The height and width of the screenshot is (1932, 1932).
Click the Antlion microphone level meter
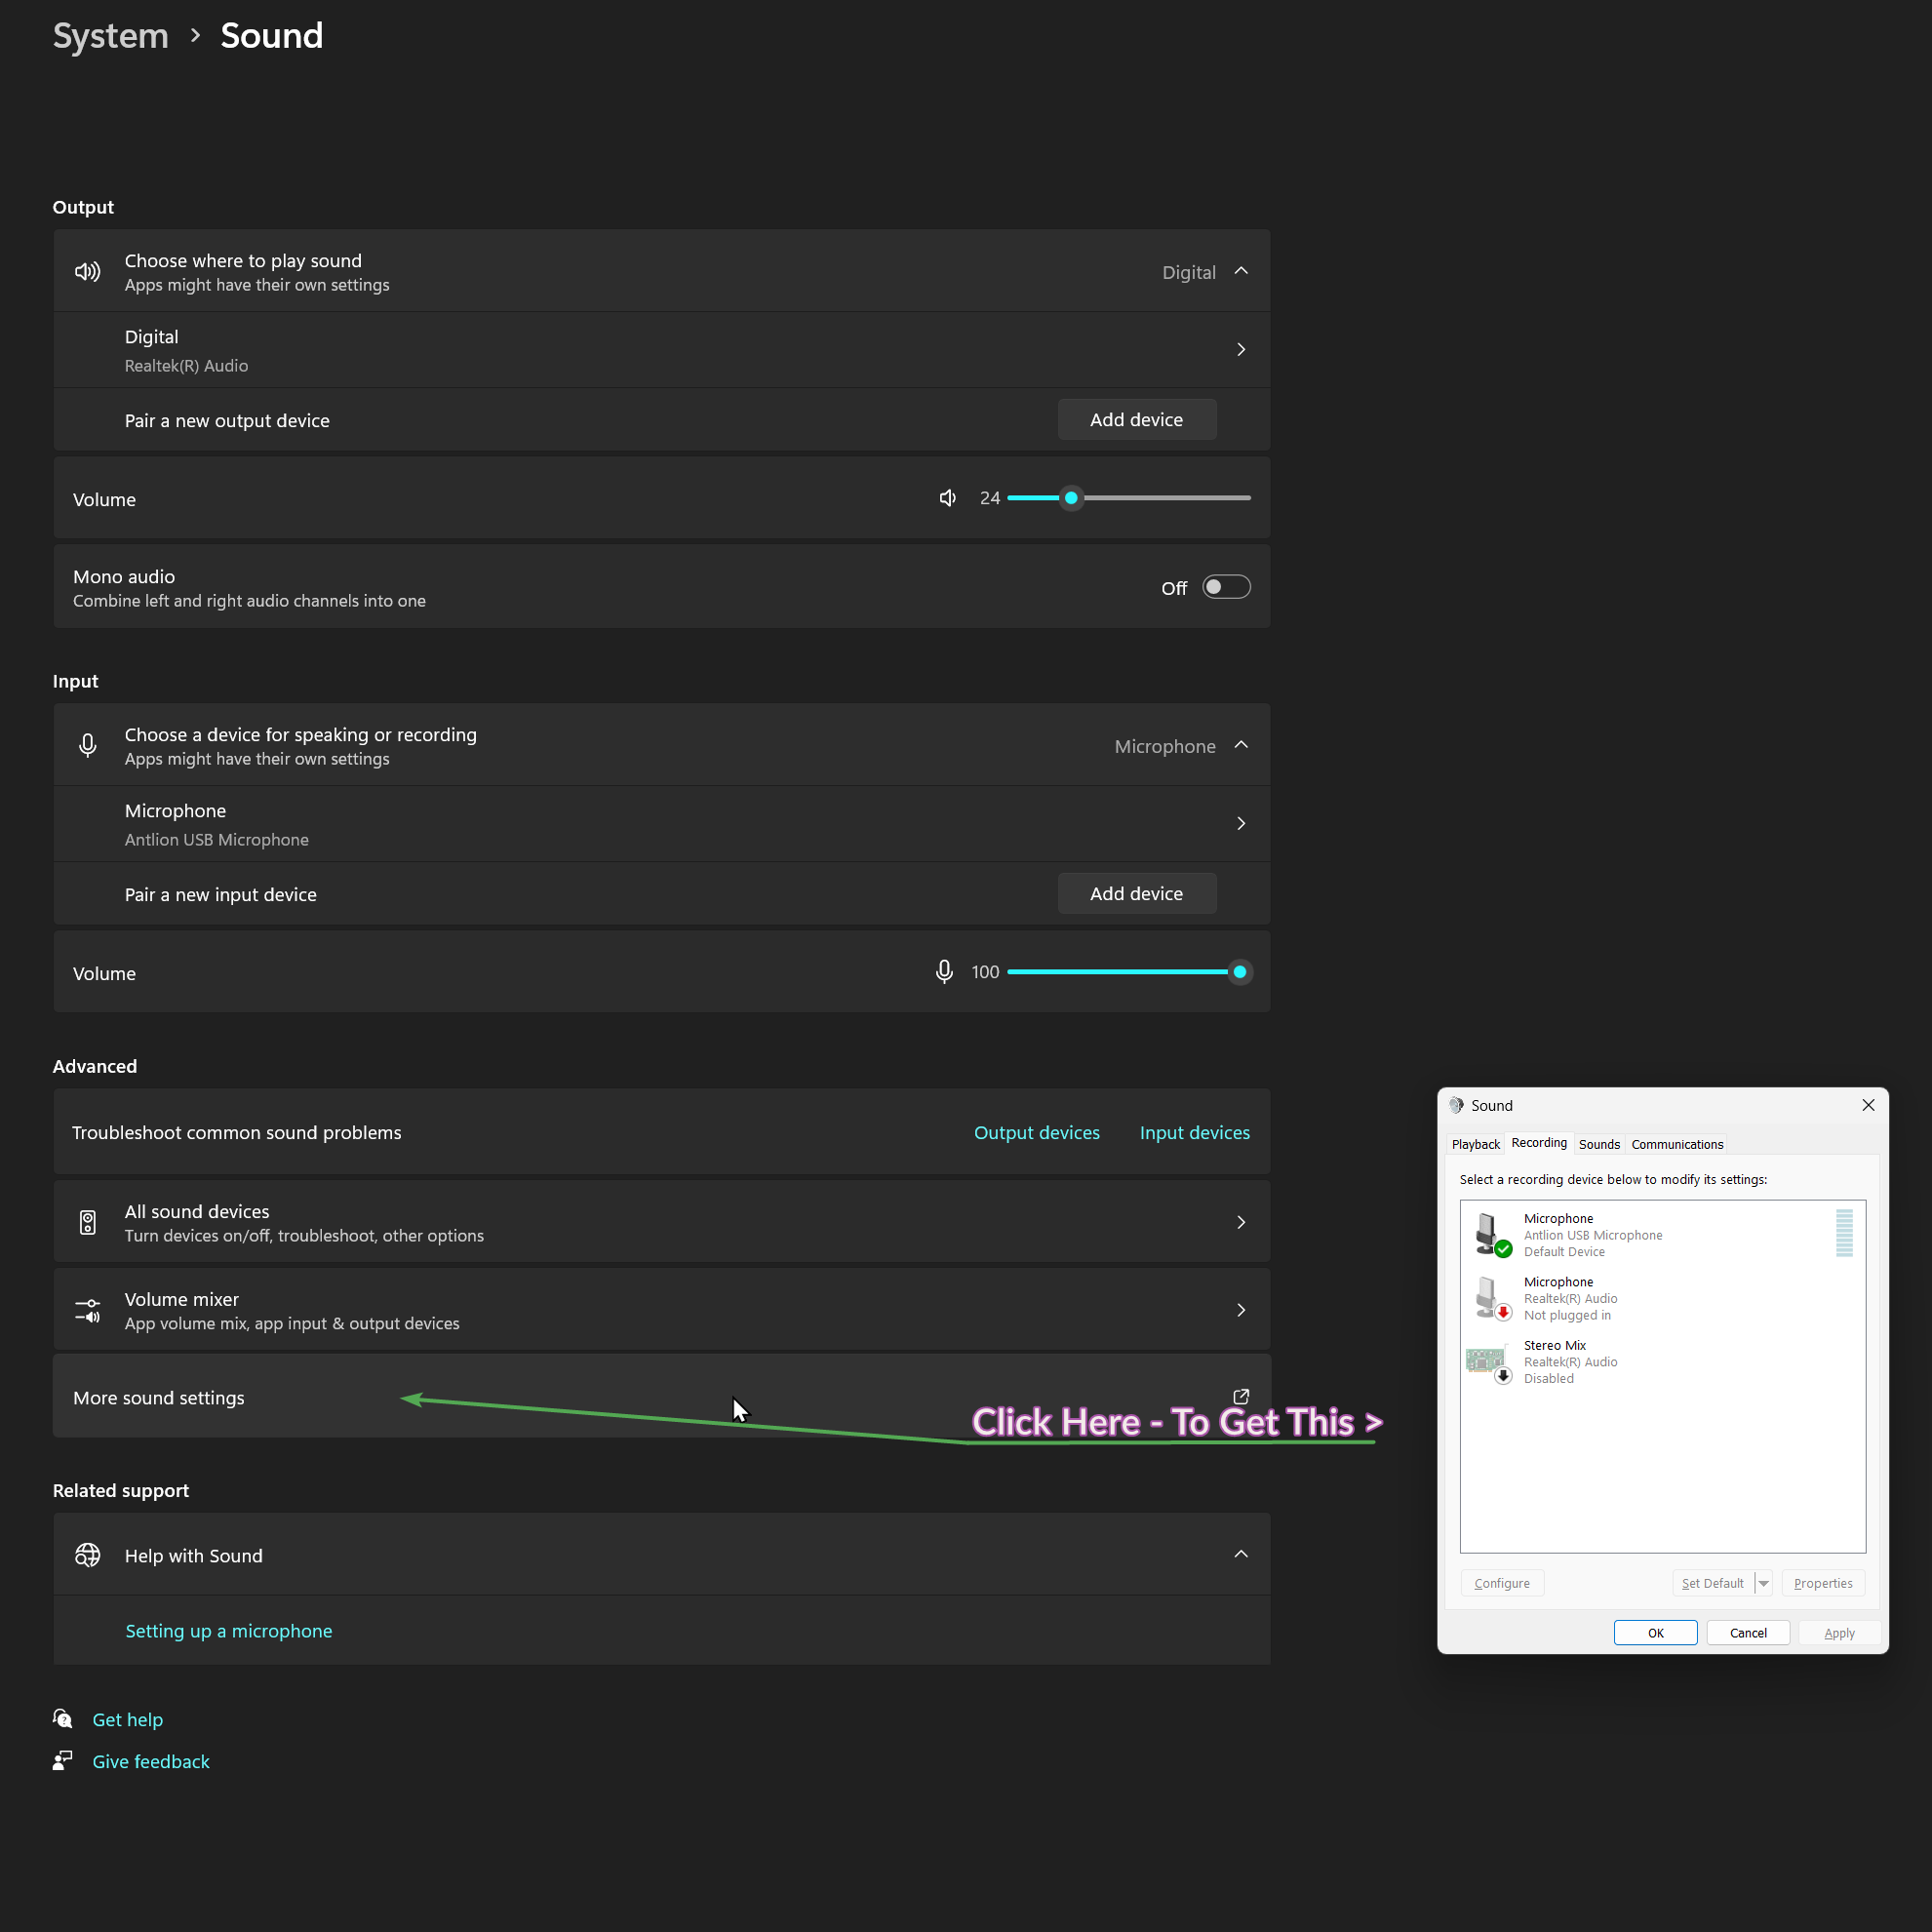1845,1233
